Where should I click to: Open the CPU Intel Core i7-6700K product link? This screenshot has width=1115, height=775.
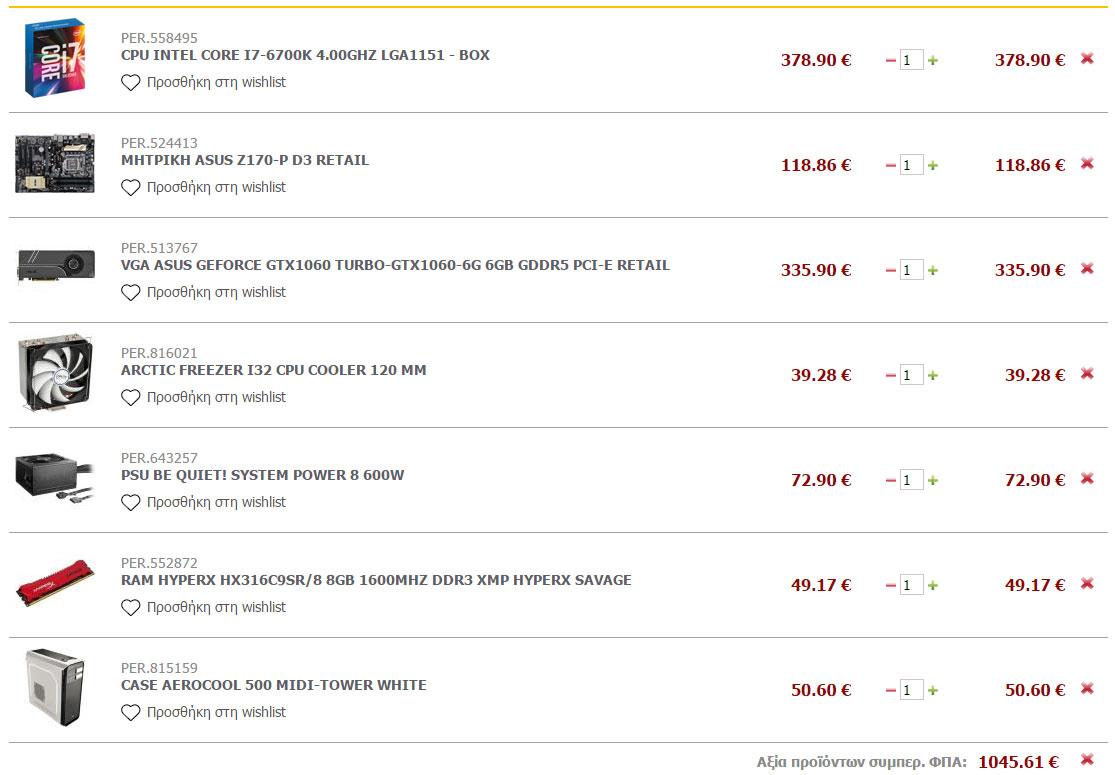click(305, 55)
